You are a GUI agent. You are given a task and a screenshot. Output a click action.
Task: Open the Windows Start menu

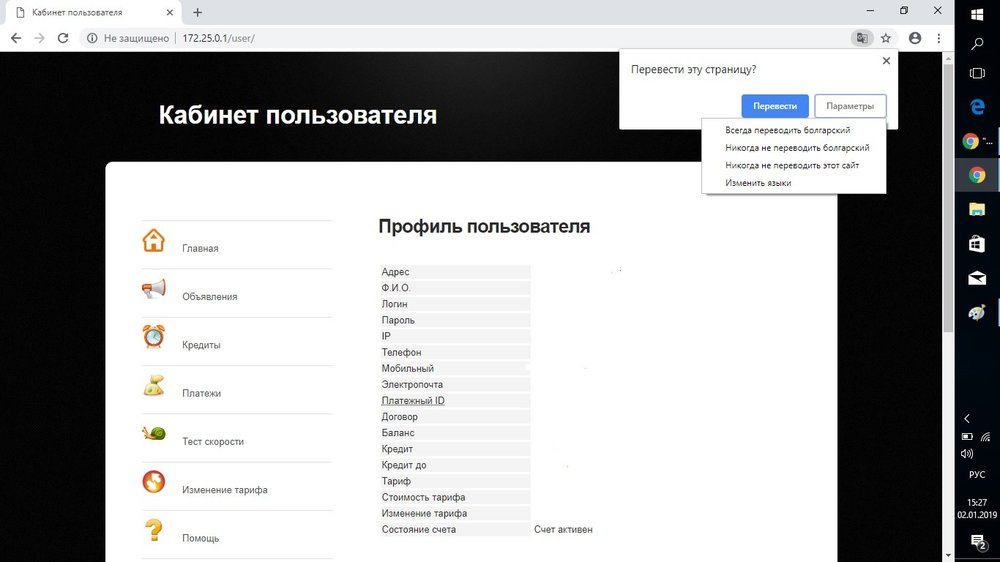coord(977,14)
